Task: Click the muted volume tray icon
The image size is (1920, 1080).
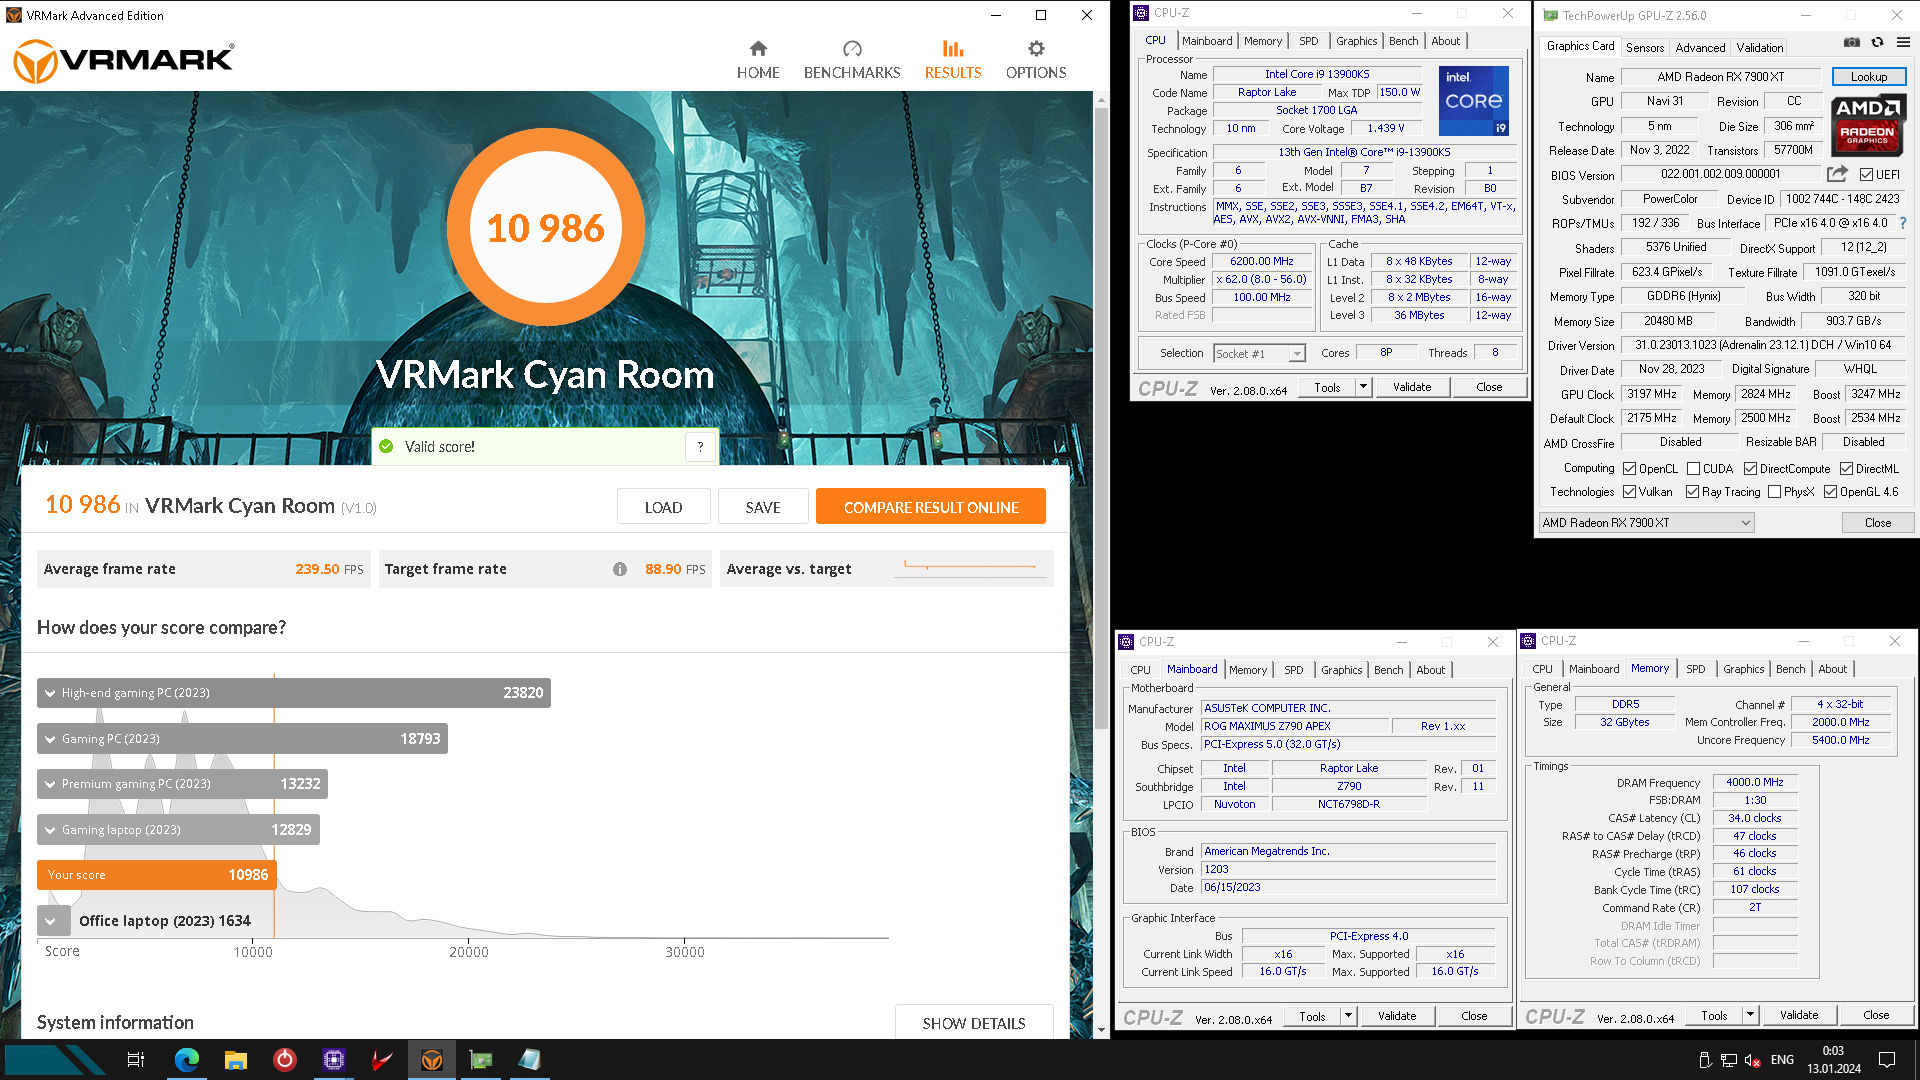Action: point(1752,1060)
